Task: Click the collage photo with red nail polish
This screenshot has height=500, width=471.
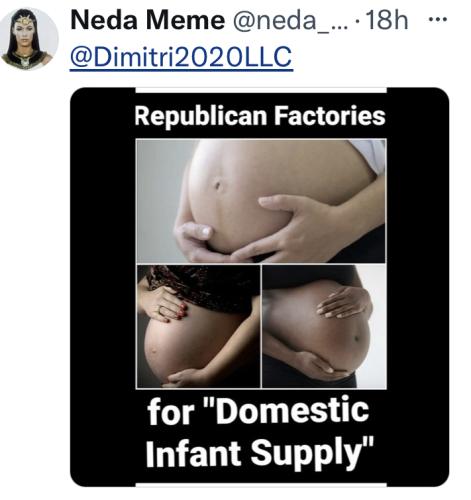Action: [x=199, y=326]
